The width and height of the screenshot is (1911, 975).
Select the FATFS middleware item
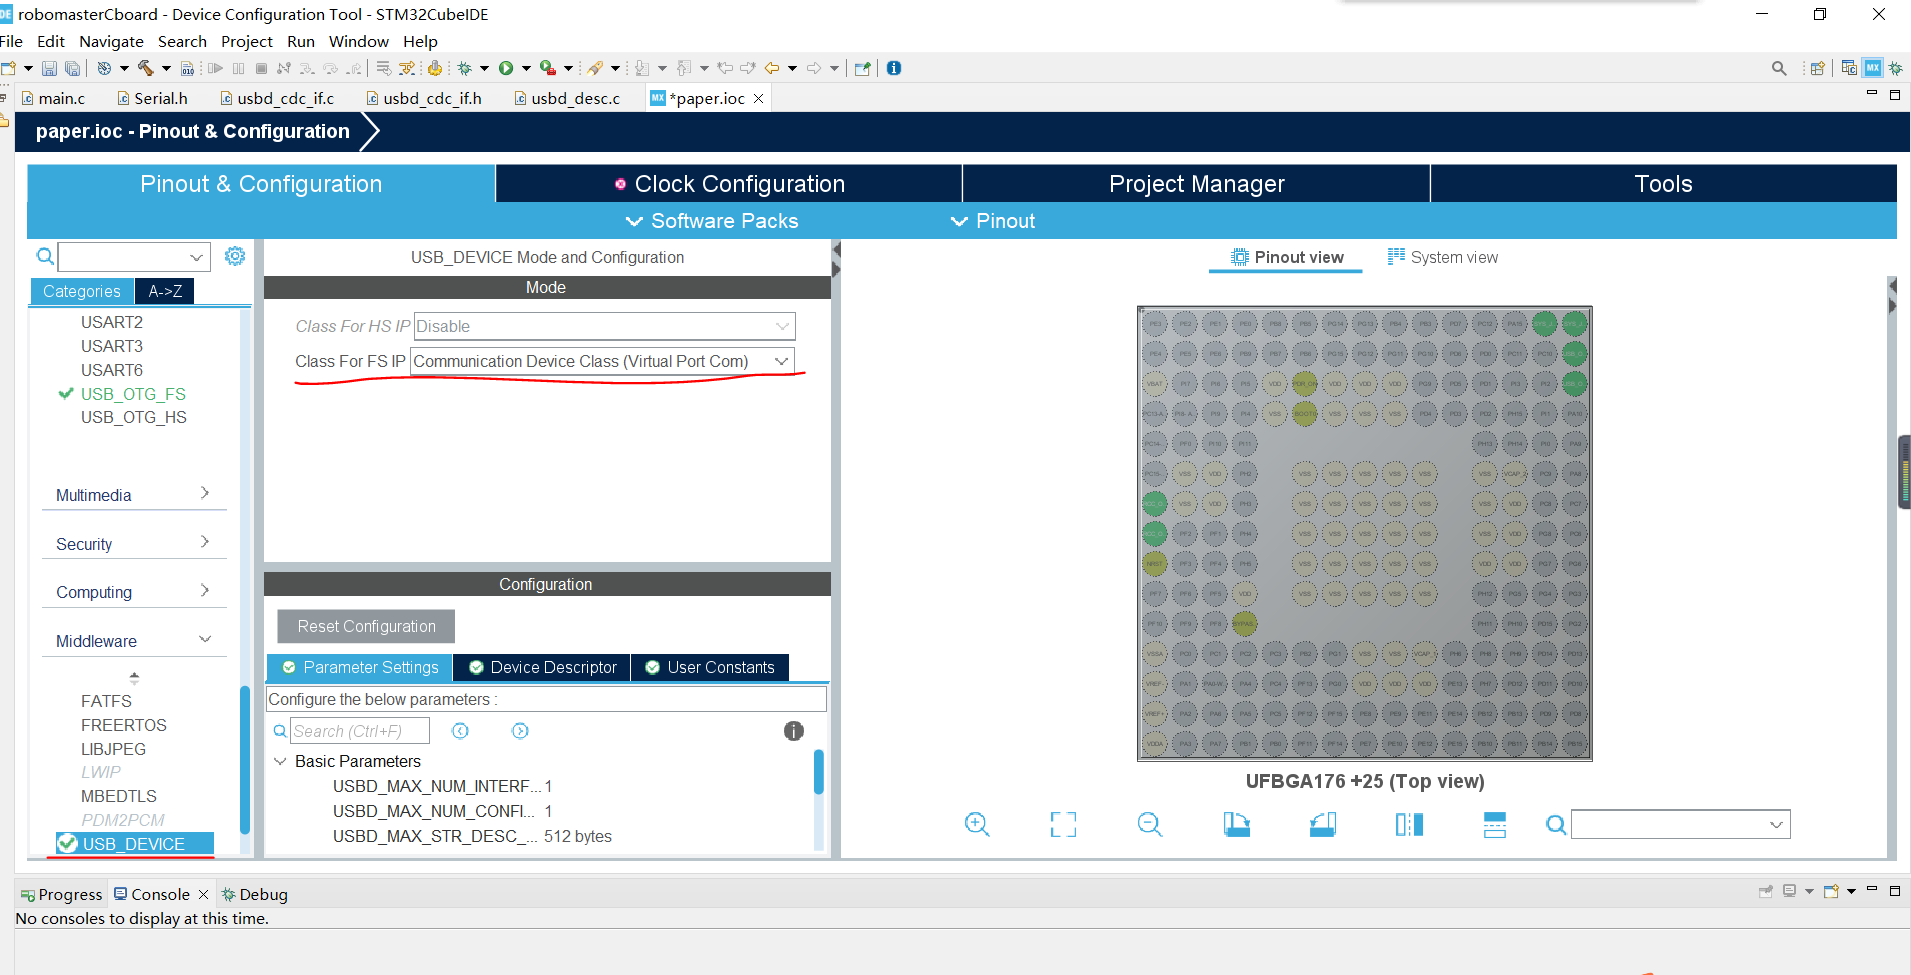[106, 701]
